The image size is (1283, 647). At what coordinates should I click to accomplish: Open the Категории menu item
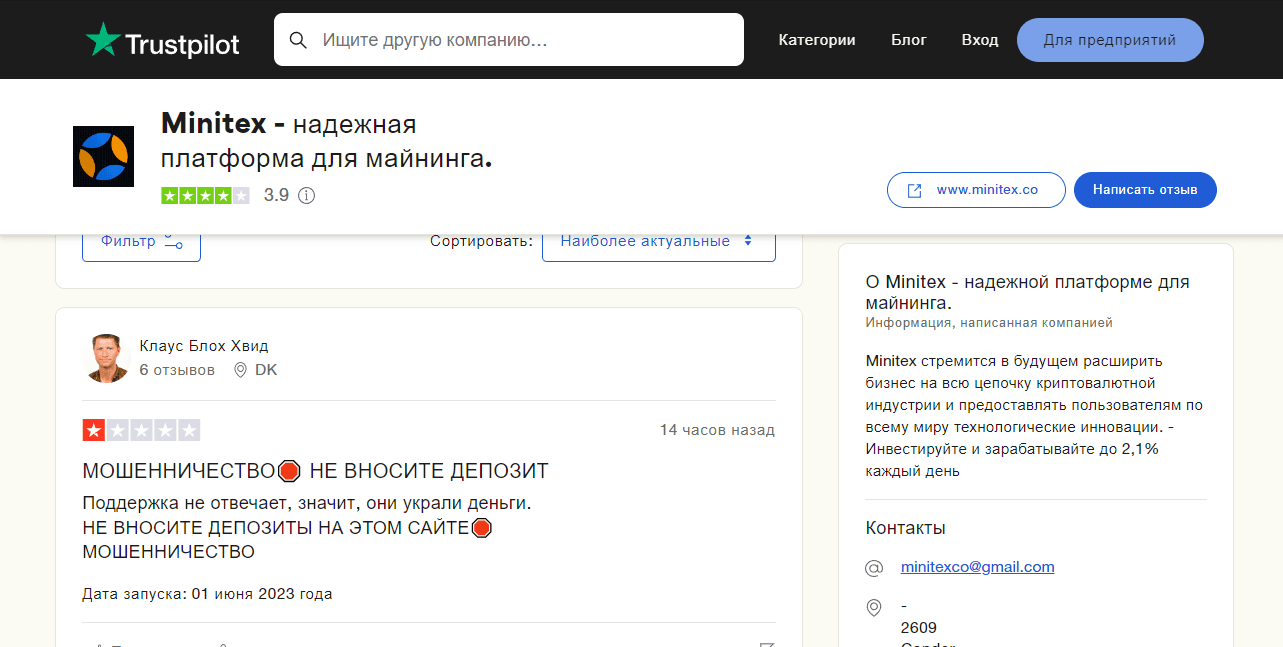816,40
